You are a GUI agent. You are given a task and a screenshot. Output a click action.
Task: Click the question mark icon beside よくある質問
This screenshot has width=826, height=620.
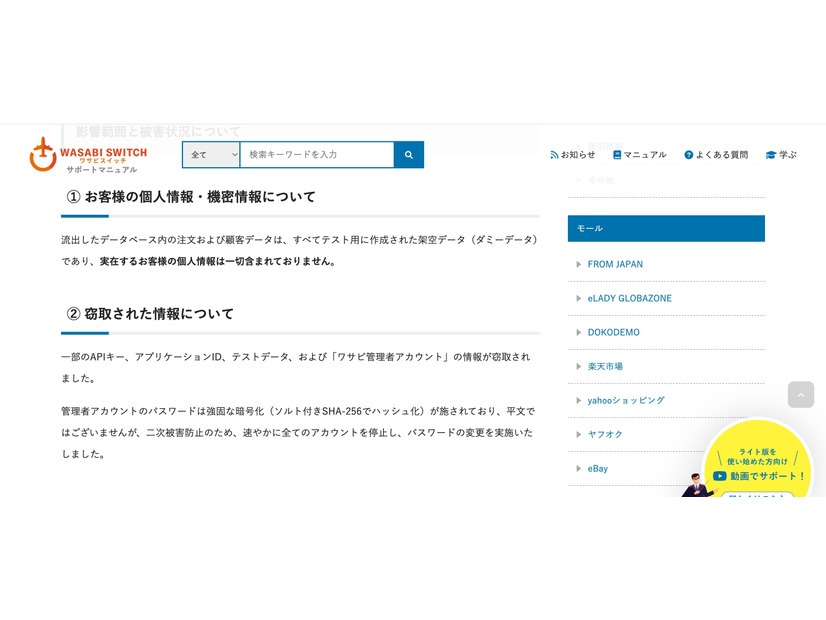[689, 155]
